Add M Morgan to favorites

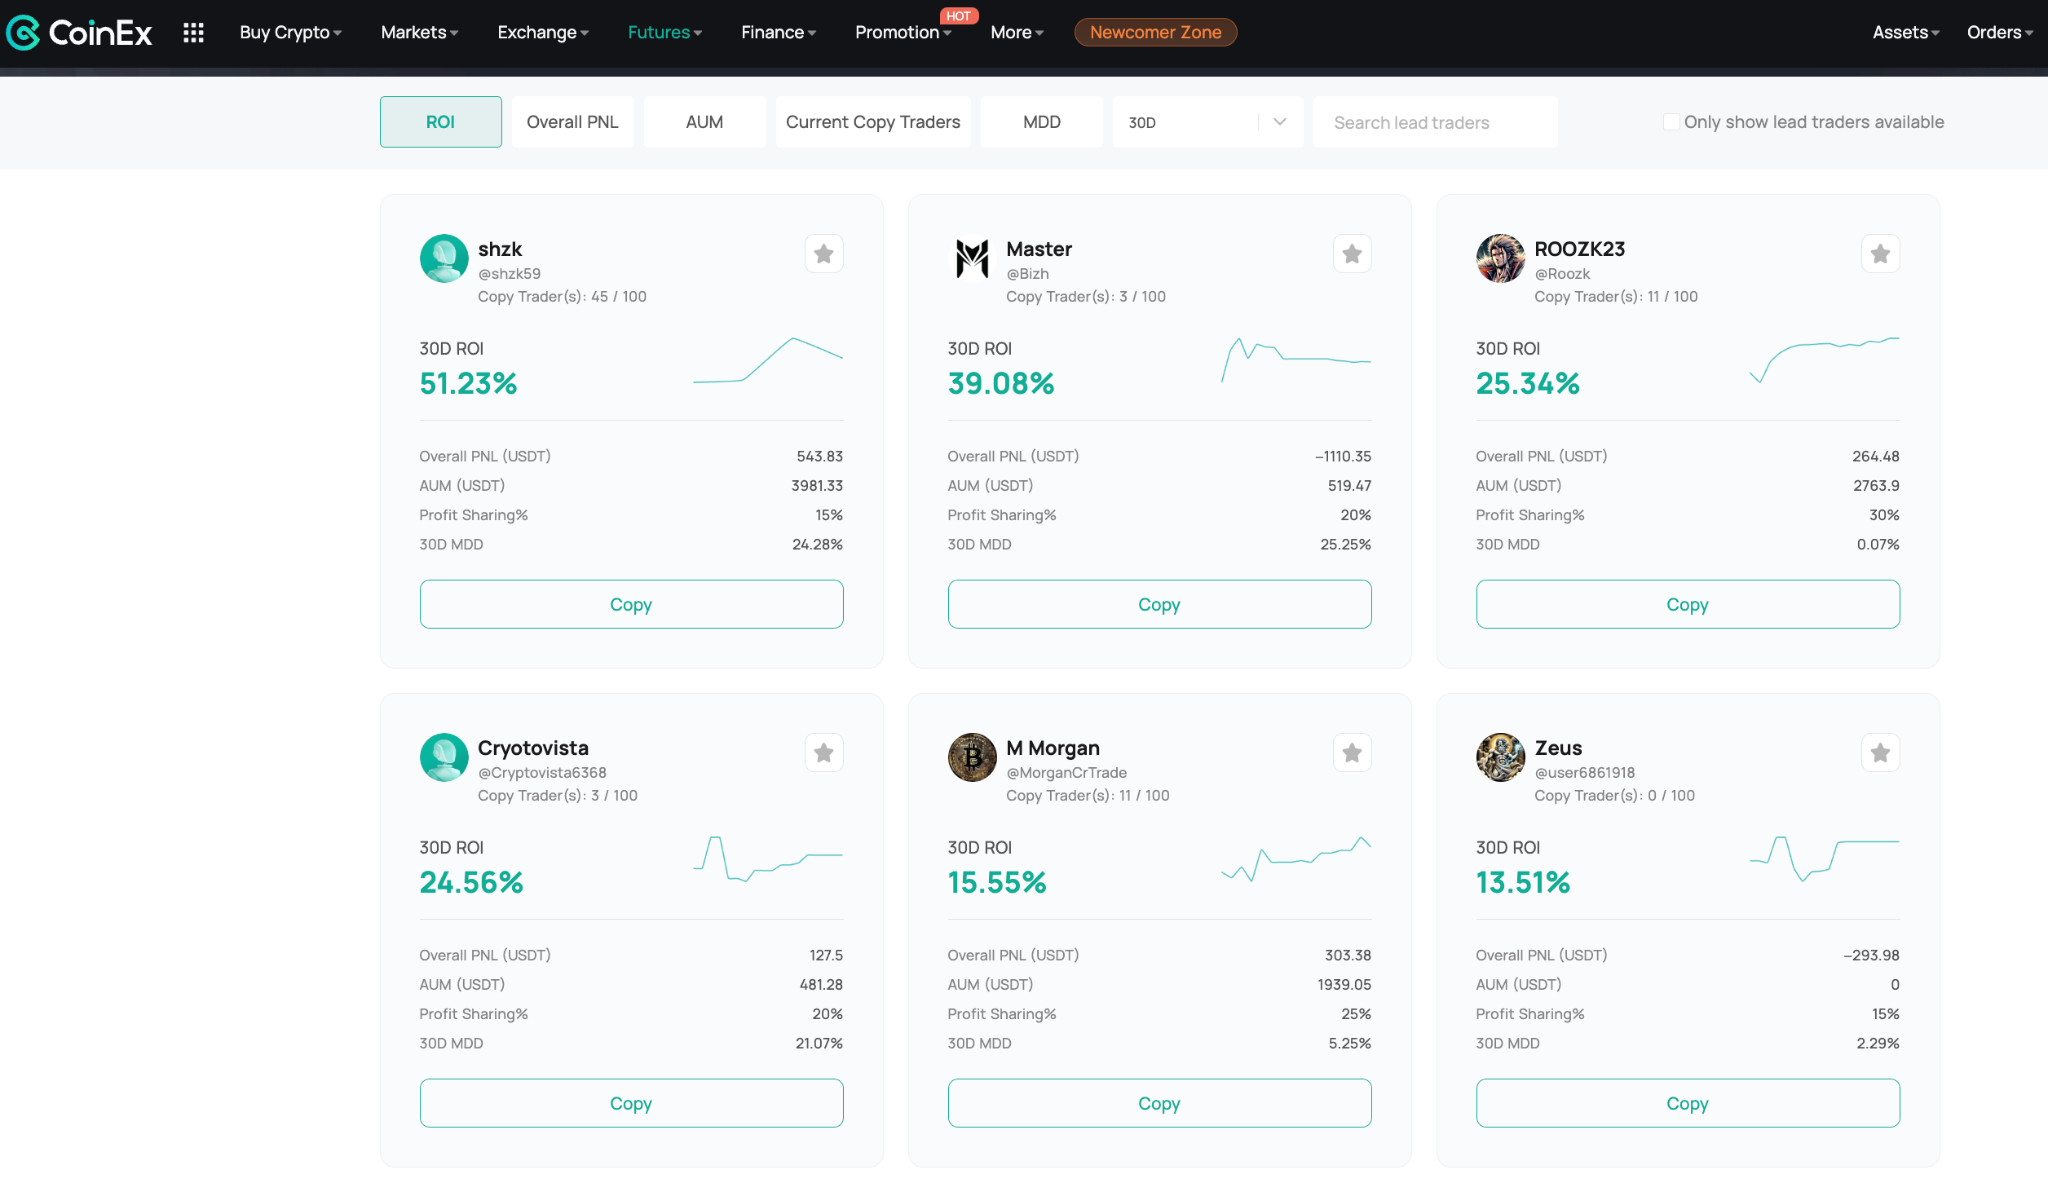tap(1351, 753)
